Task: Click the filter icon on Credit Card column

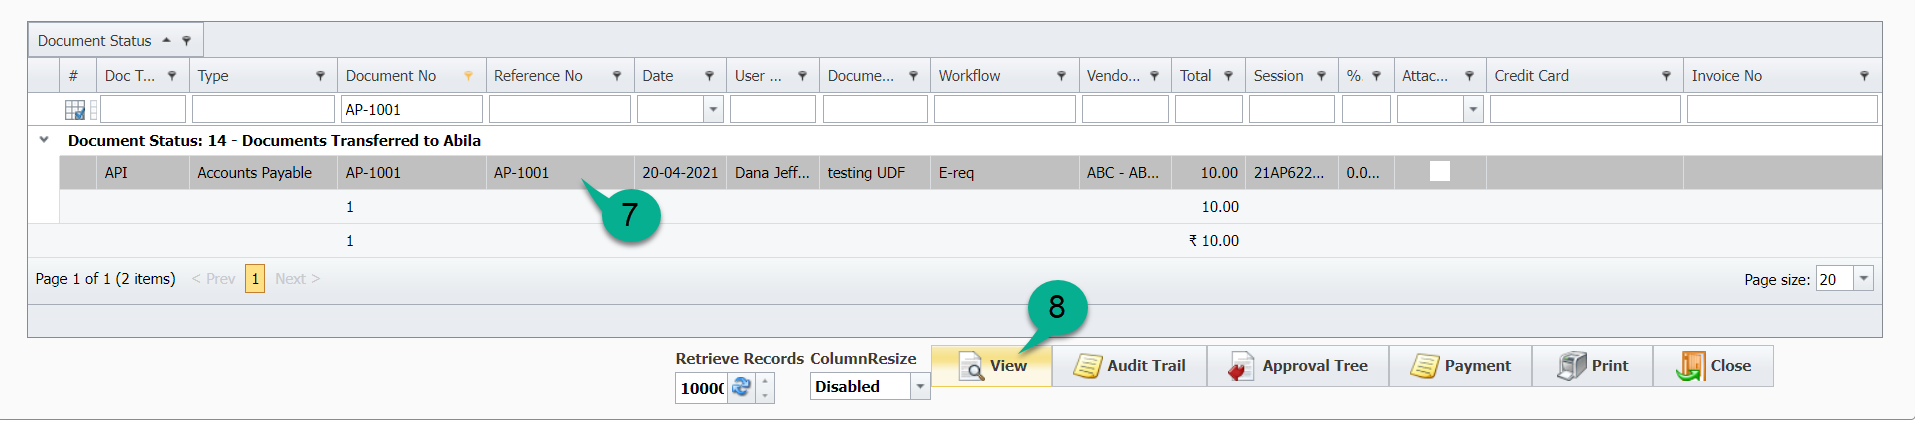Action: coord(1666,76)
